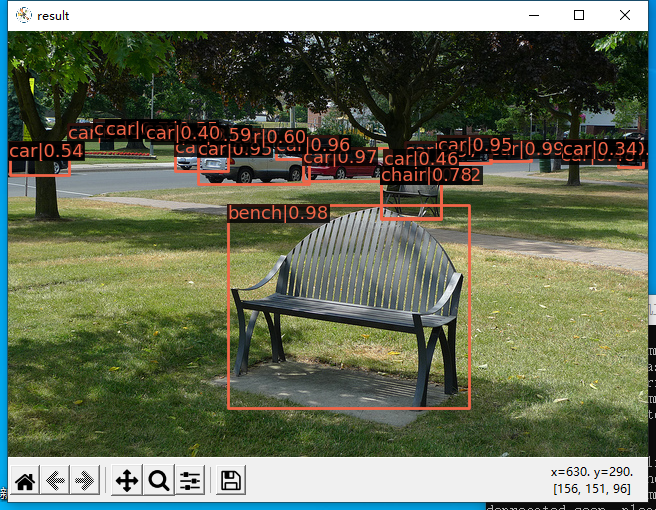This screenshot has height=510, width=656.
Task: Click the |0.96 detection label
Action: tap(328, 145)
